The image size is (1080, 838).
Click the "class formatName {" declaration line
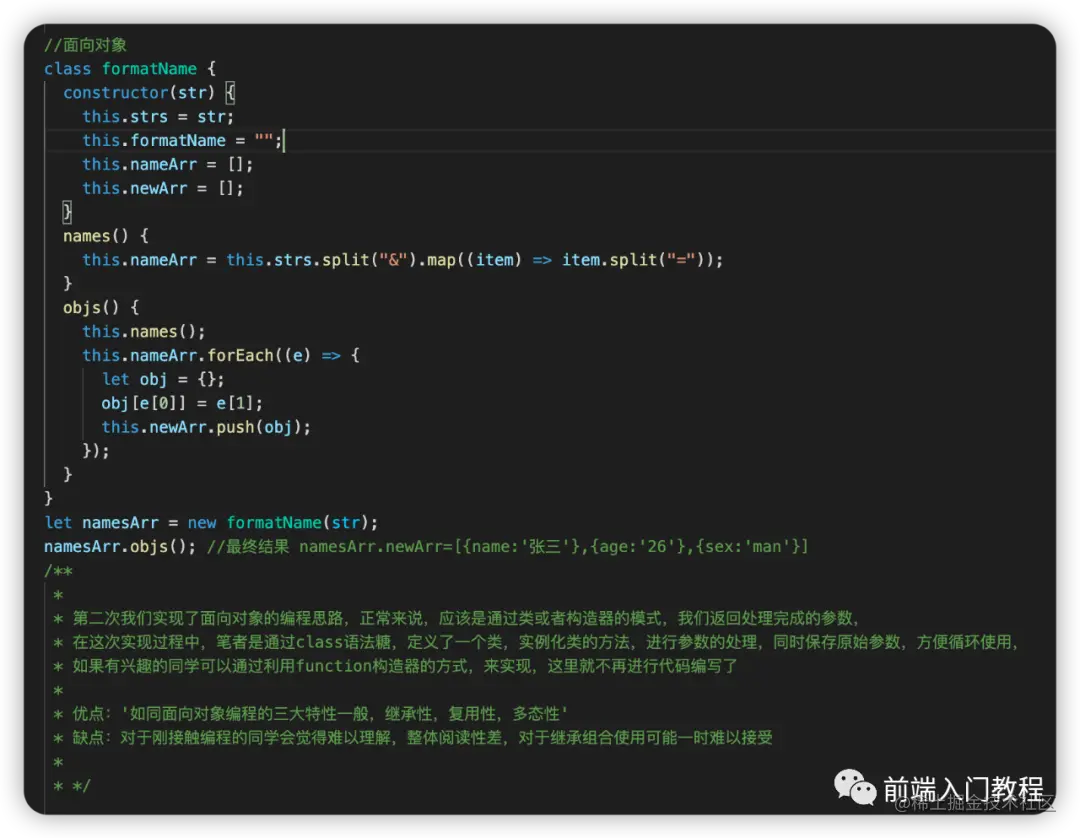tap(130, 69)
